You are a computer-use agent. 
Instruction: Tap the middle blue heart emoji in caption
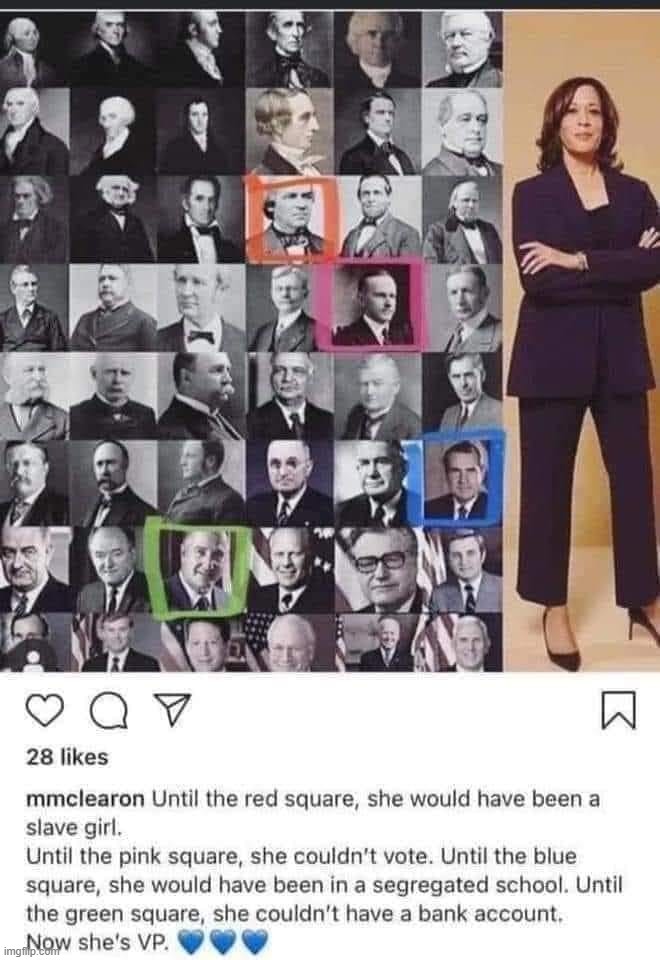pyautogui.click(x=222, y=943)
